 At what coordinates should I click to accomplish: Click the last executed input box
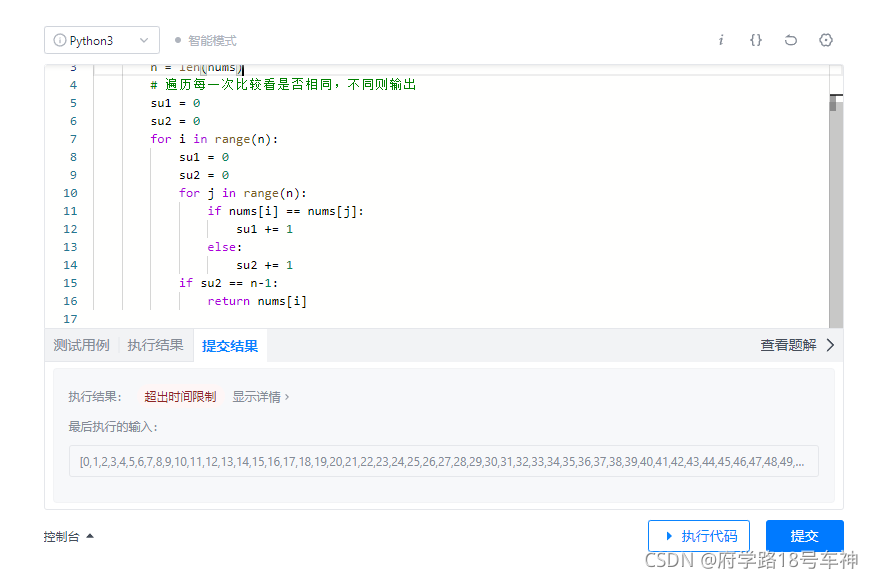pos(444,461)
